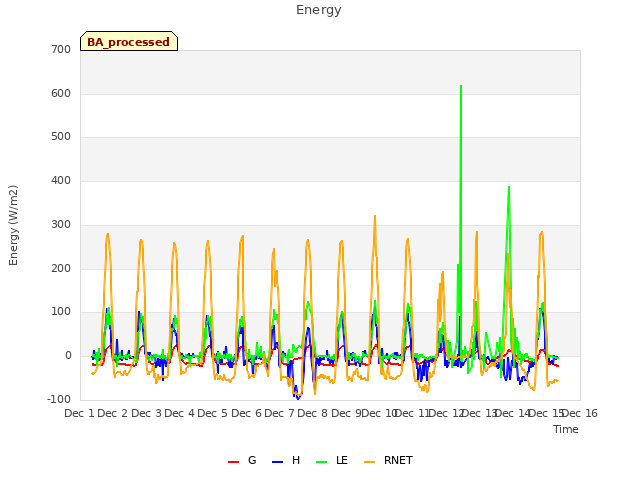Click the BA_processed label box
640x480 pixels.
[129, 41]
